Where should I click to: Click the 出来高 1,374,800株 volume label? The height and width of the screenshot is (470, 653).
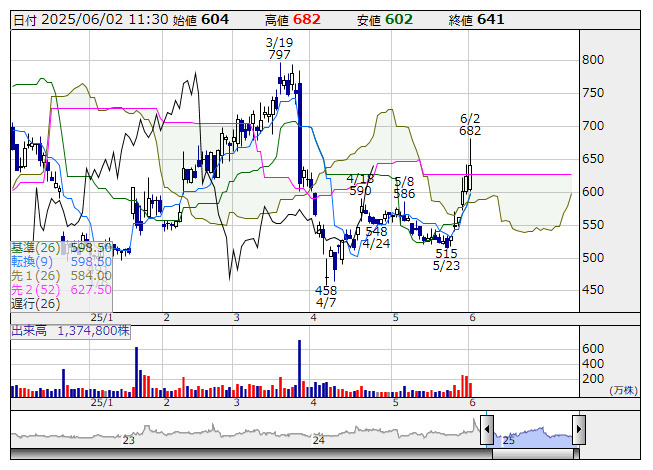tap(70, 331)
